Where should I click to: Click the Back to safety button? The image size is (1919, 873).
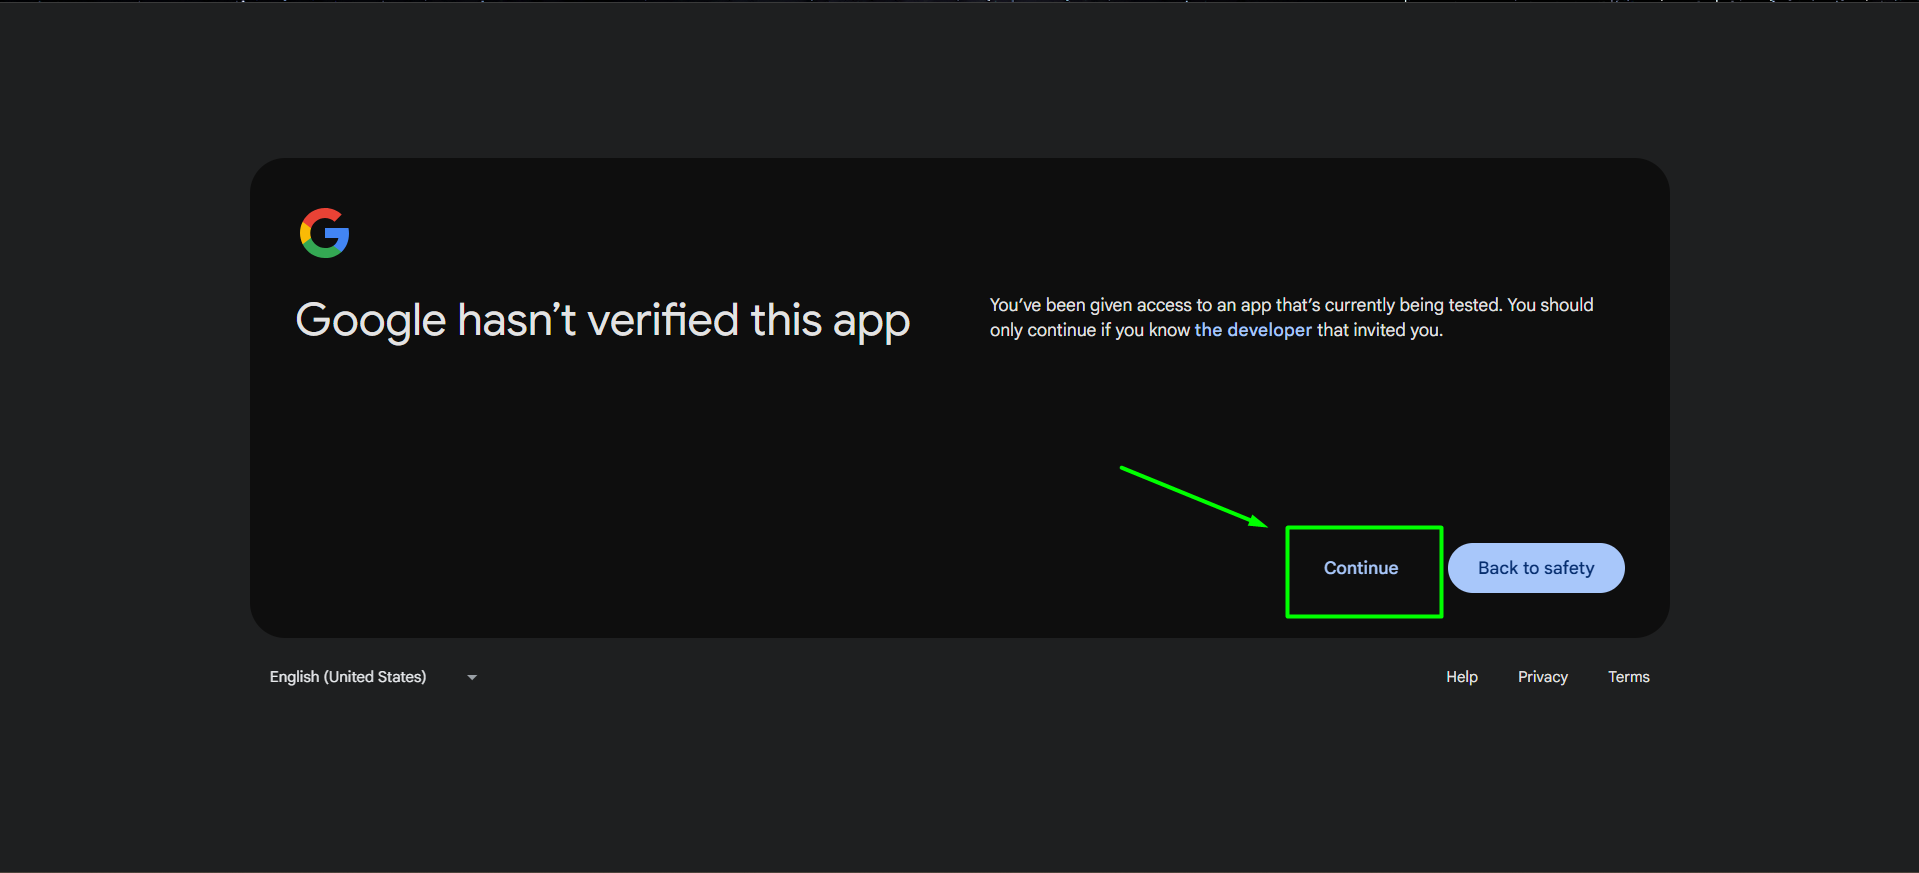point(1536,568)
